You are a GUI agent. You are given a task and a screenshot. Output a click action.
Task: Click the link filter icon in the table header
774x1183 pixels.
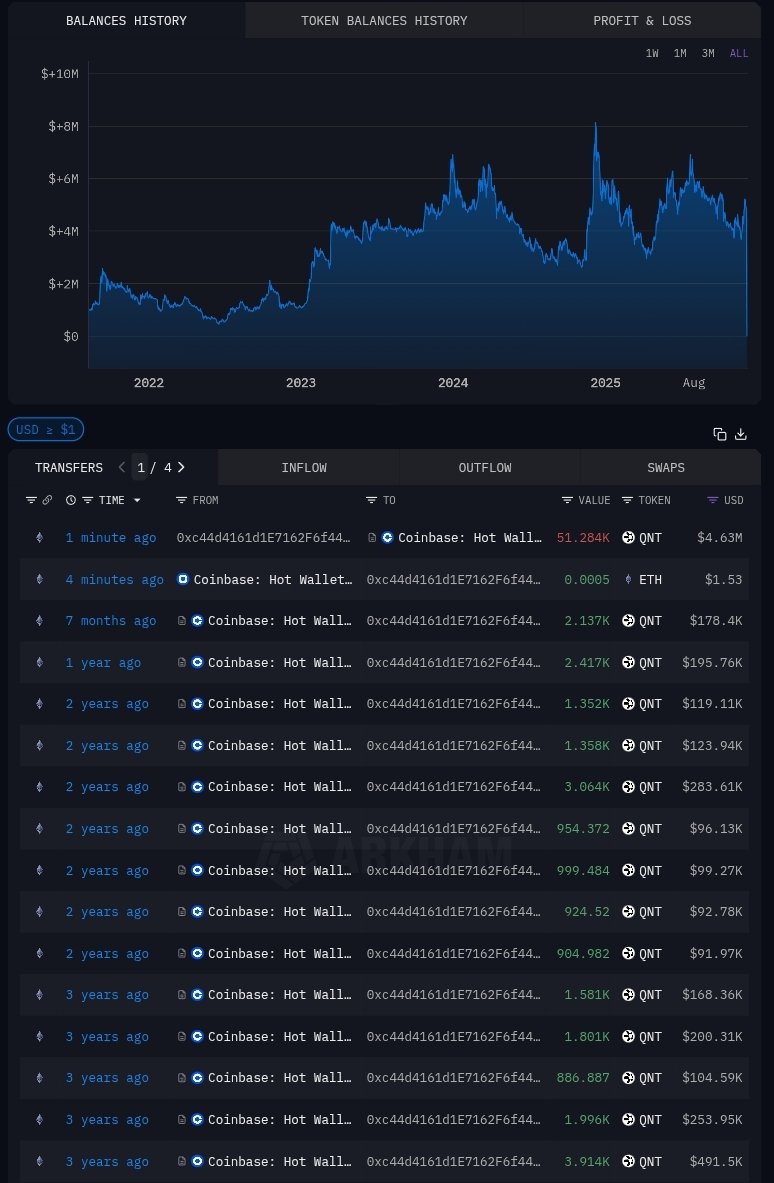(47, 500)
